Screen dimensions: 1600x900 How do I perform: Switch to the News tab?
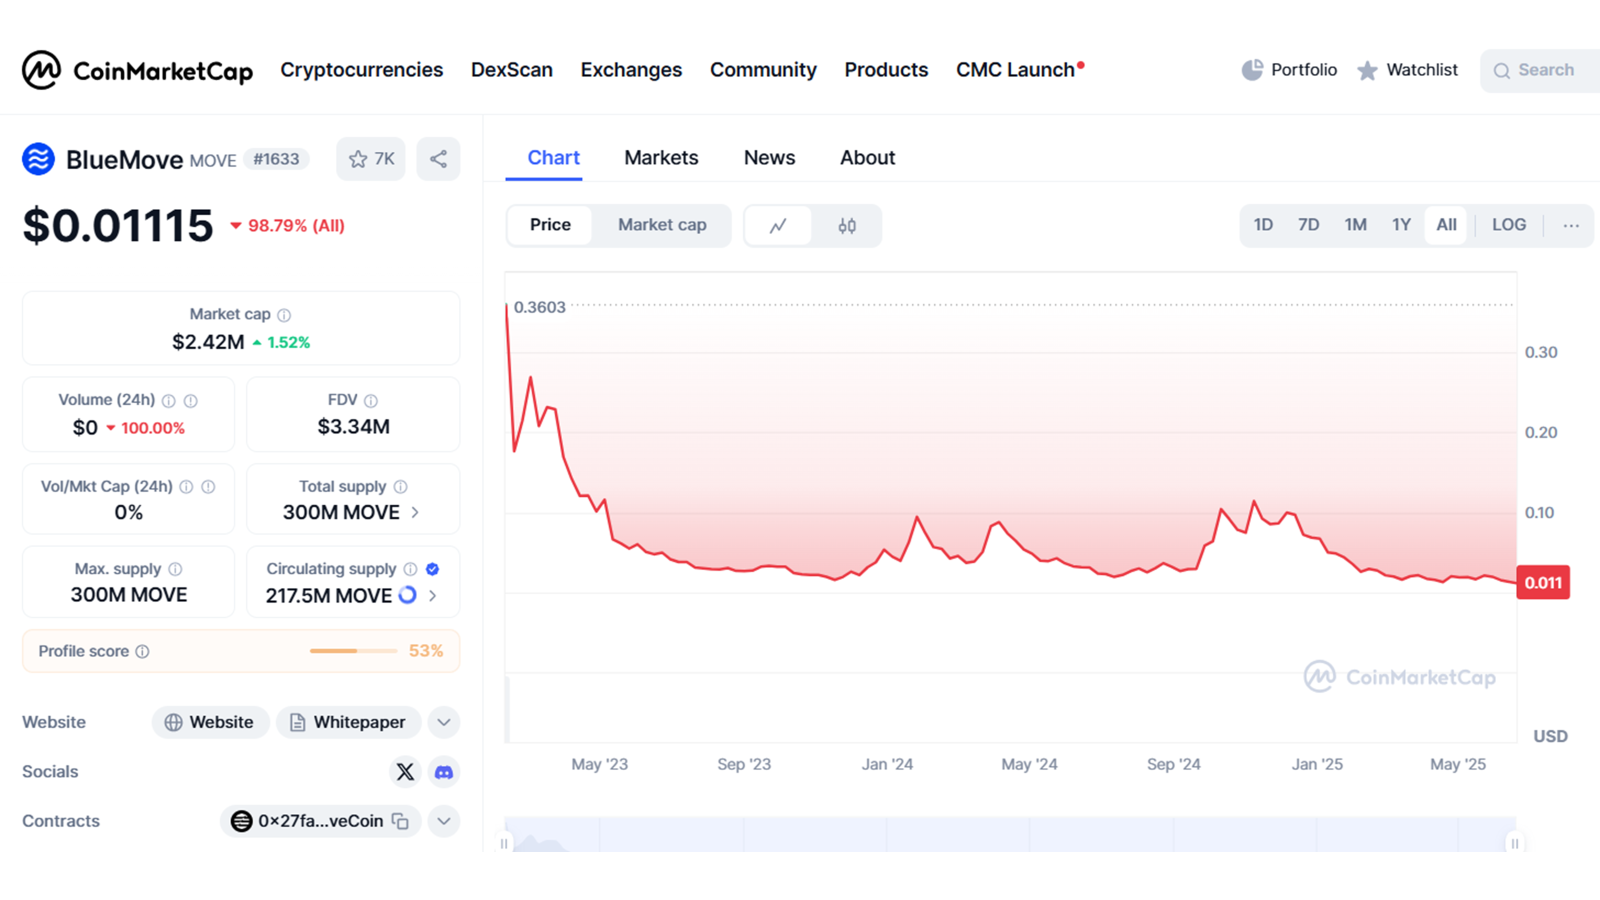[x=769, y=158]
